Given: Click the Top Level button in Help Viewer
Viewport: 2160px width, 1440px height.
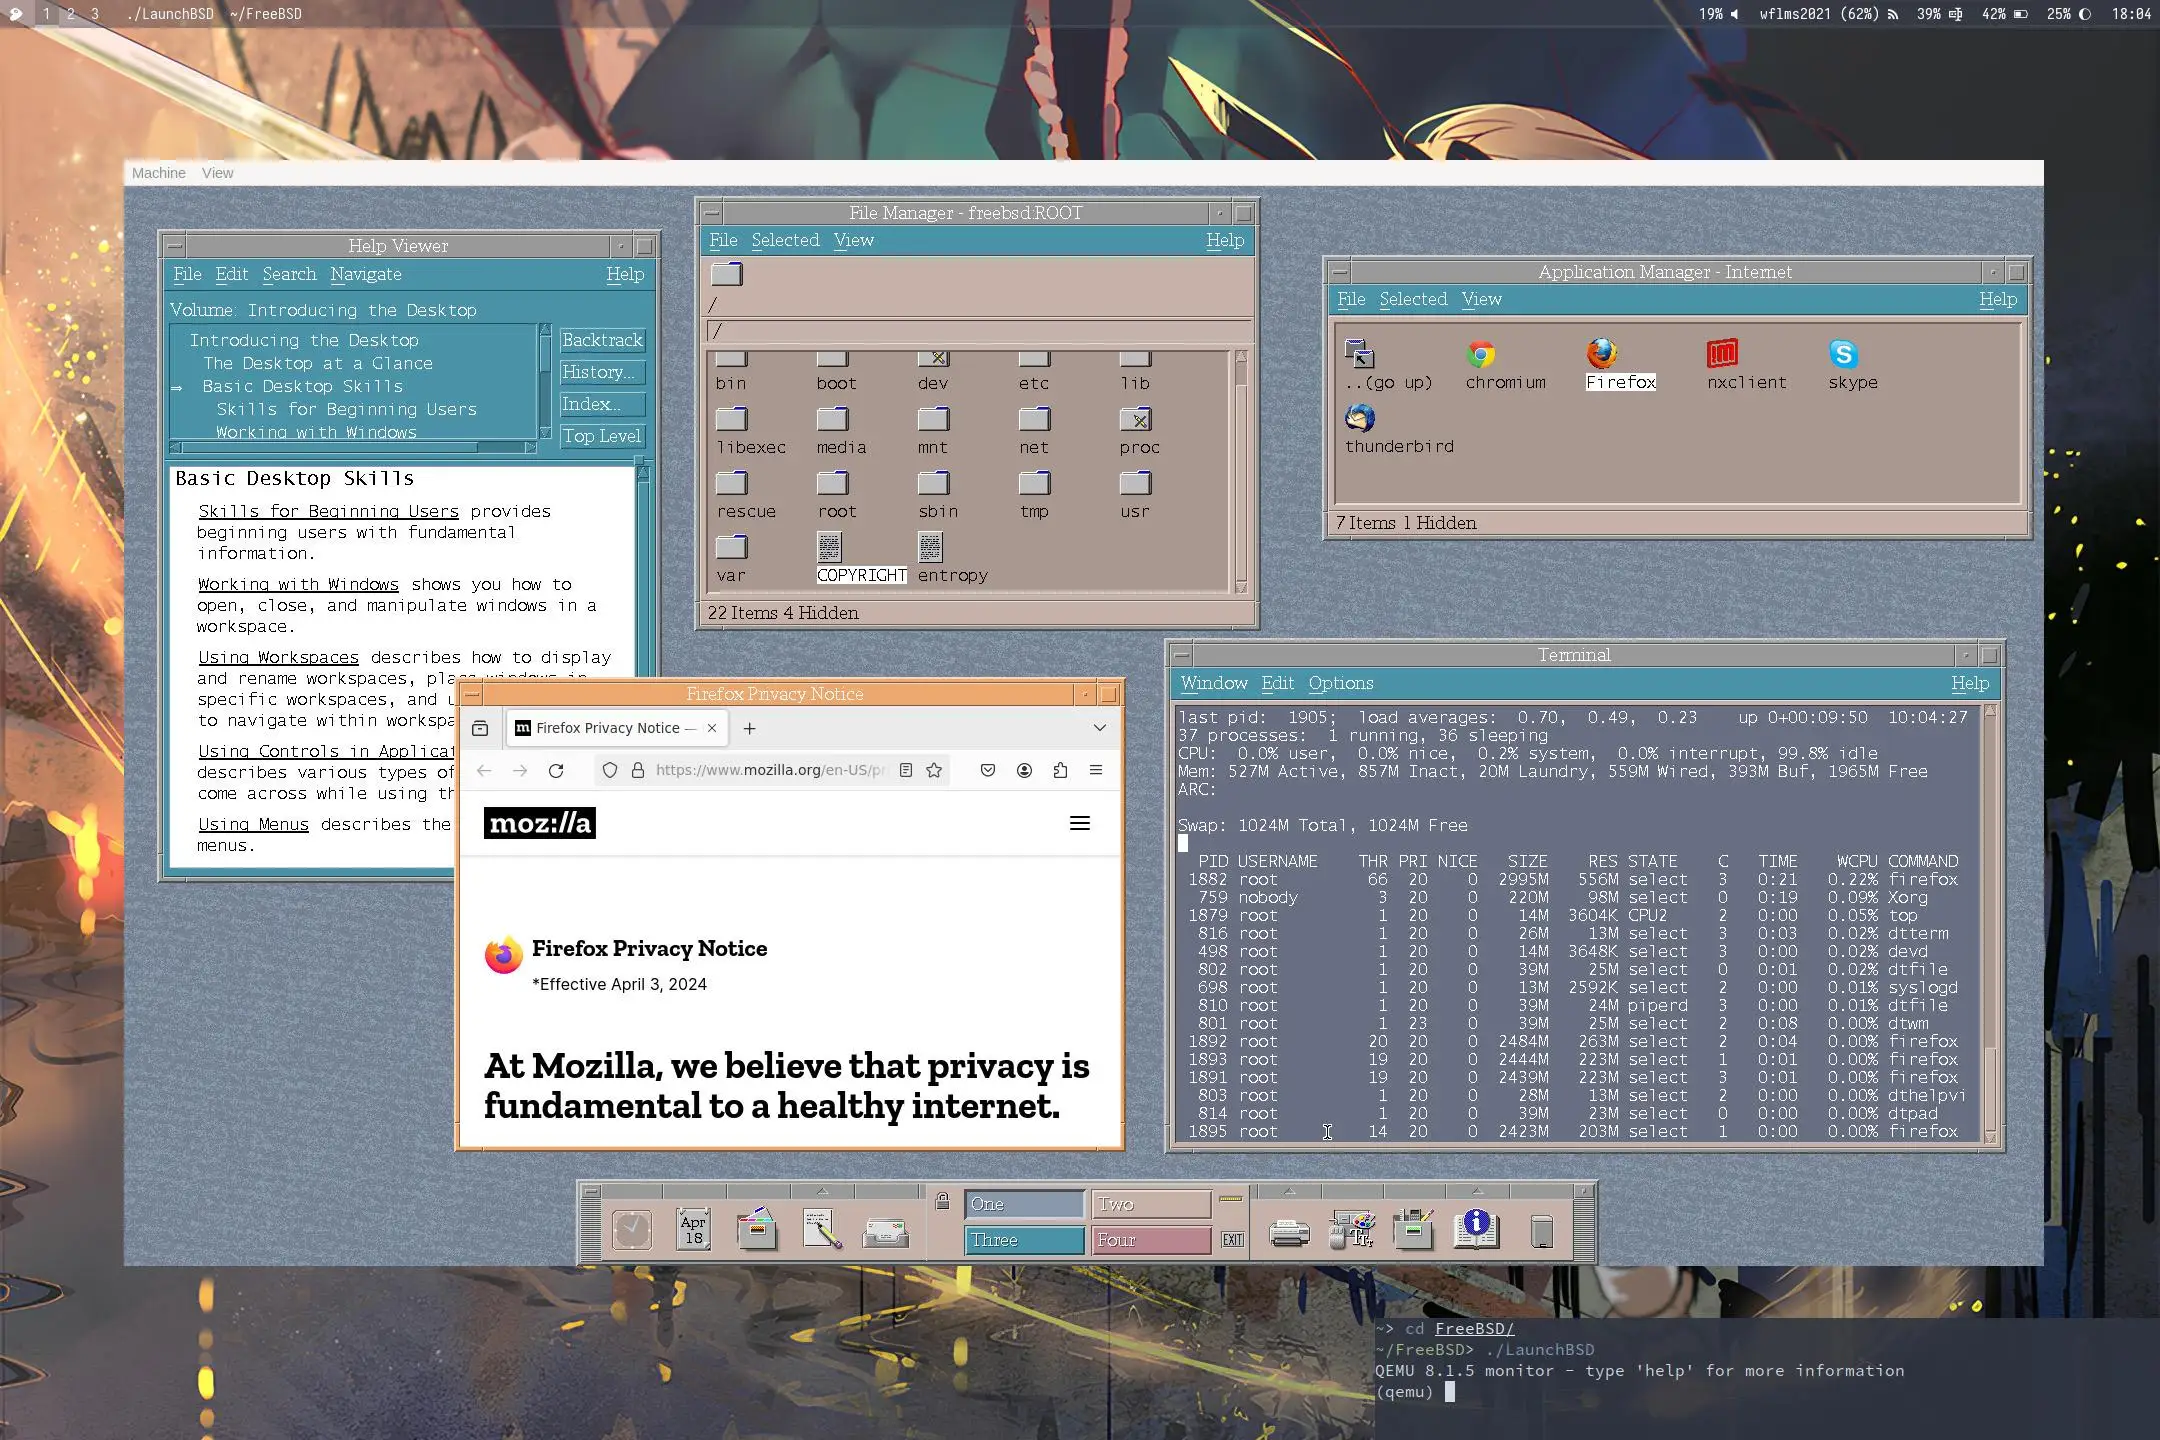Looking at the screenshot, I should [602, 436].
